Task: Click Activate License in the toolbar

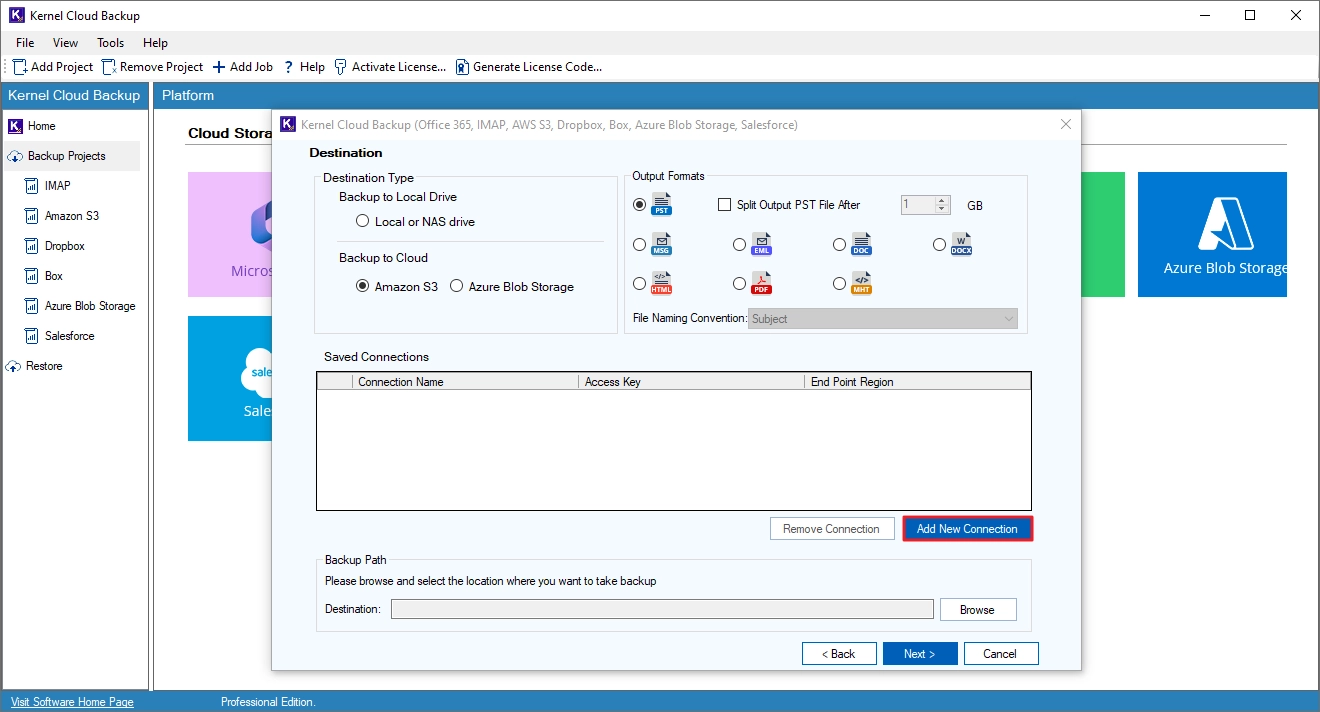Action: 390,67
